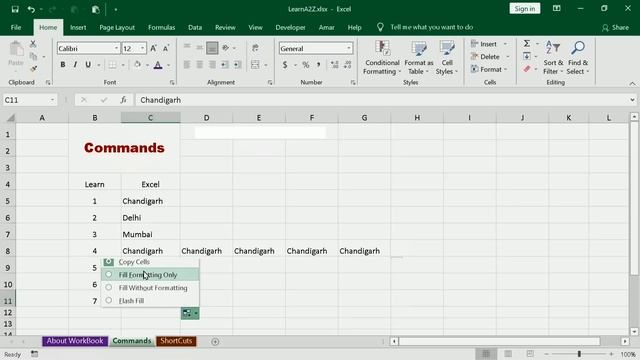The height and width of the screenshot is (360, 640).
Task: Click the Wrap Text icon
Action: pyautogui.click(x=255, y=48)
